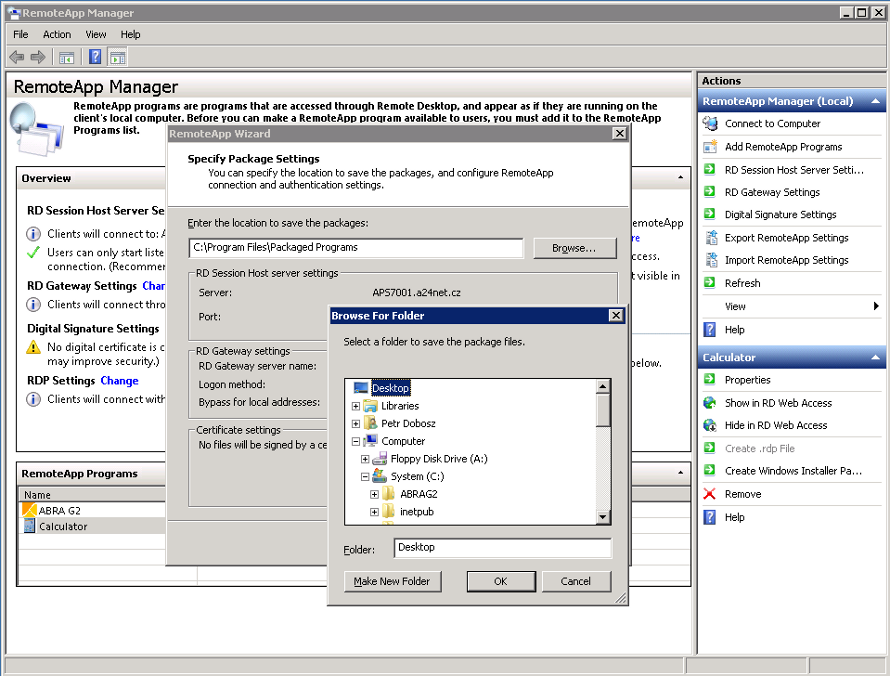Click the red Remove icon
Image resolution: width=890 pixels, height=676 pixels.
(710, 494)
